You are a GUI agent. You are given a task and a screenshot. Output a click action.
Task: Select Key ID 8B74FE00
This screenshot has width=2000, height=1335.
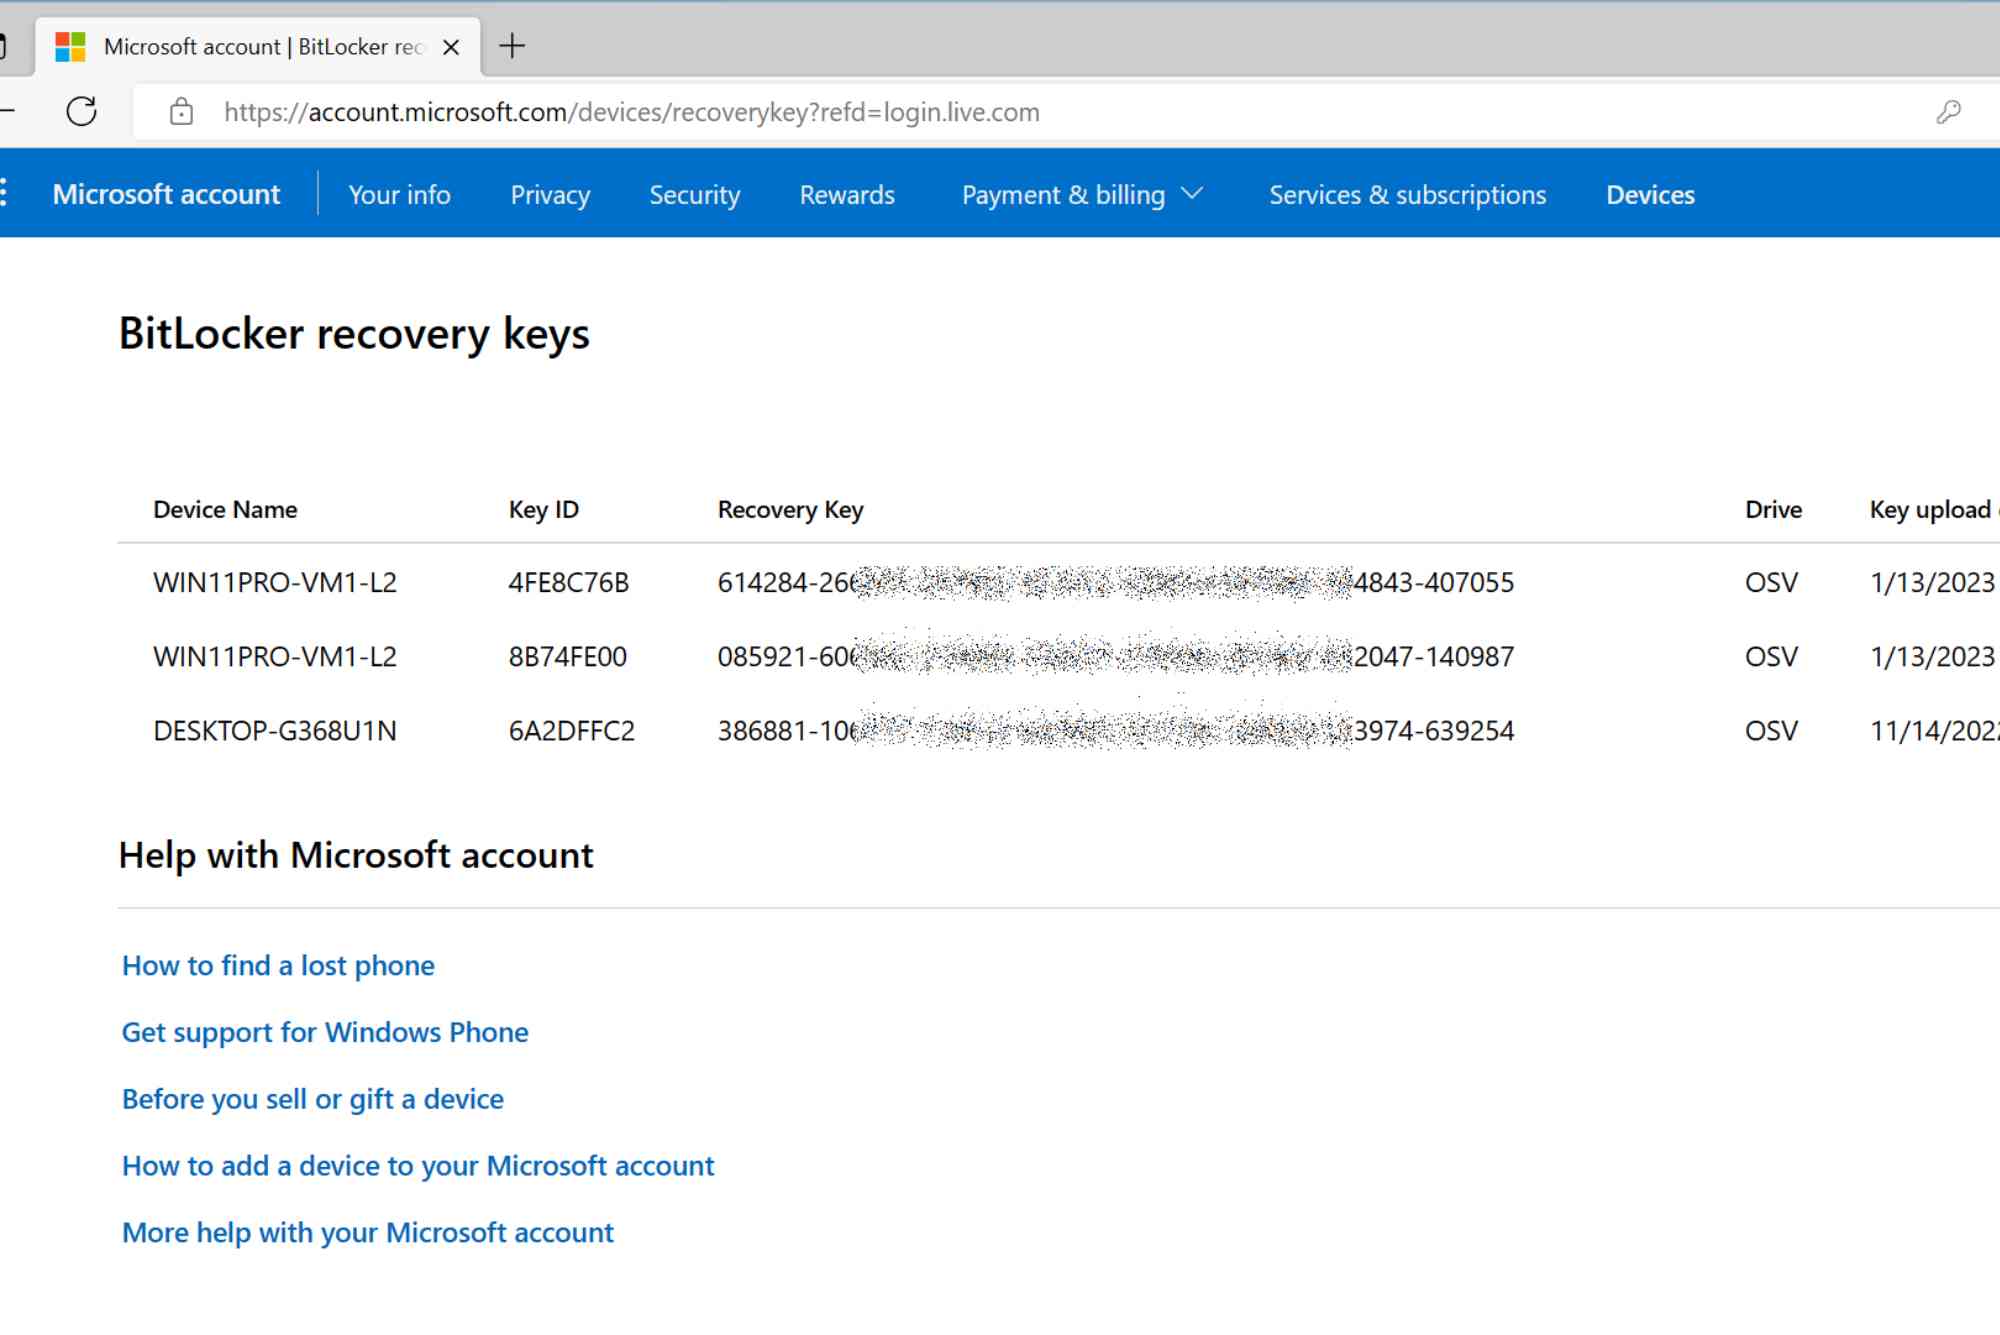pyautogui.click(x=567, y=656)
